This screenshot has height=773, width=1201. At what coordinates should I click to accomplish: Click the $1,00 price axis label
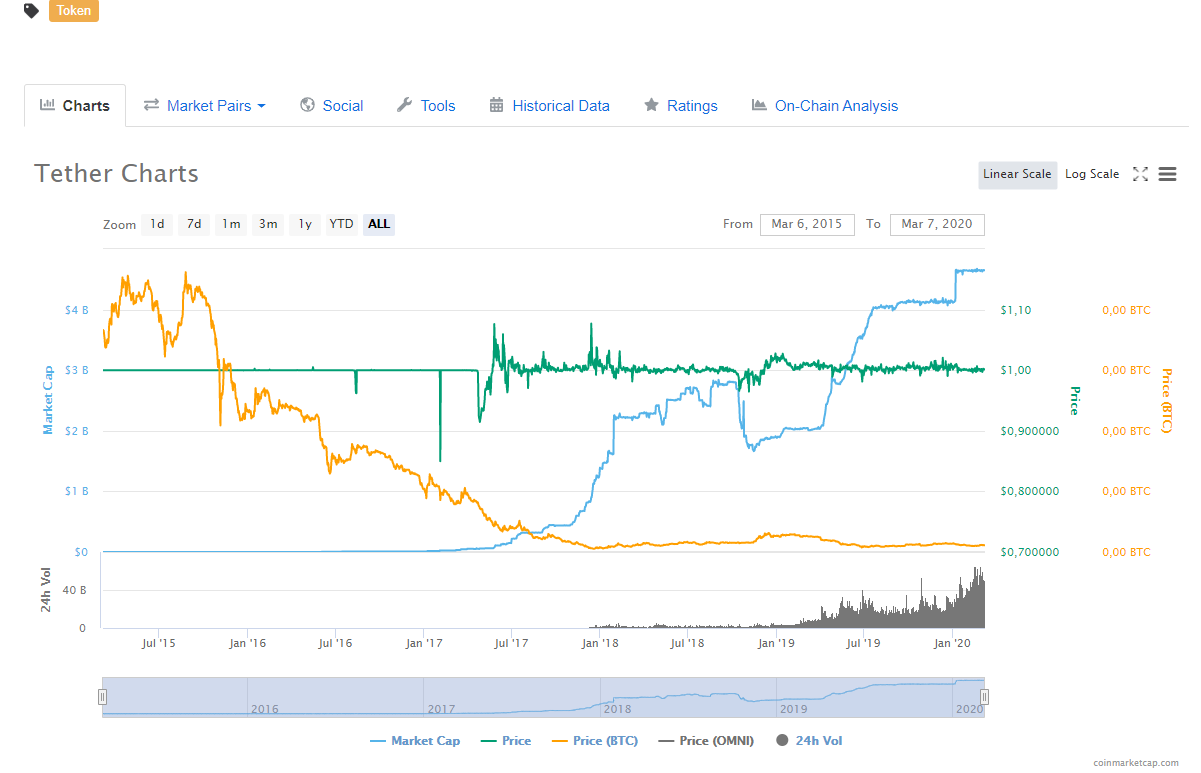click(1016, 370)
